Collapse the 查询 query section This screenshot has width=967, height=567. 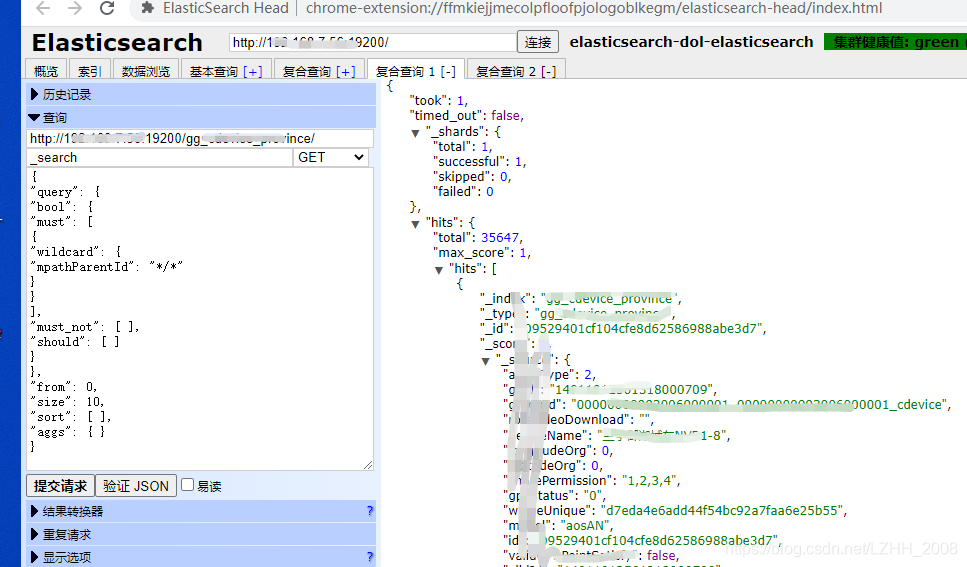point(201,117)
